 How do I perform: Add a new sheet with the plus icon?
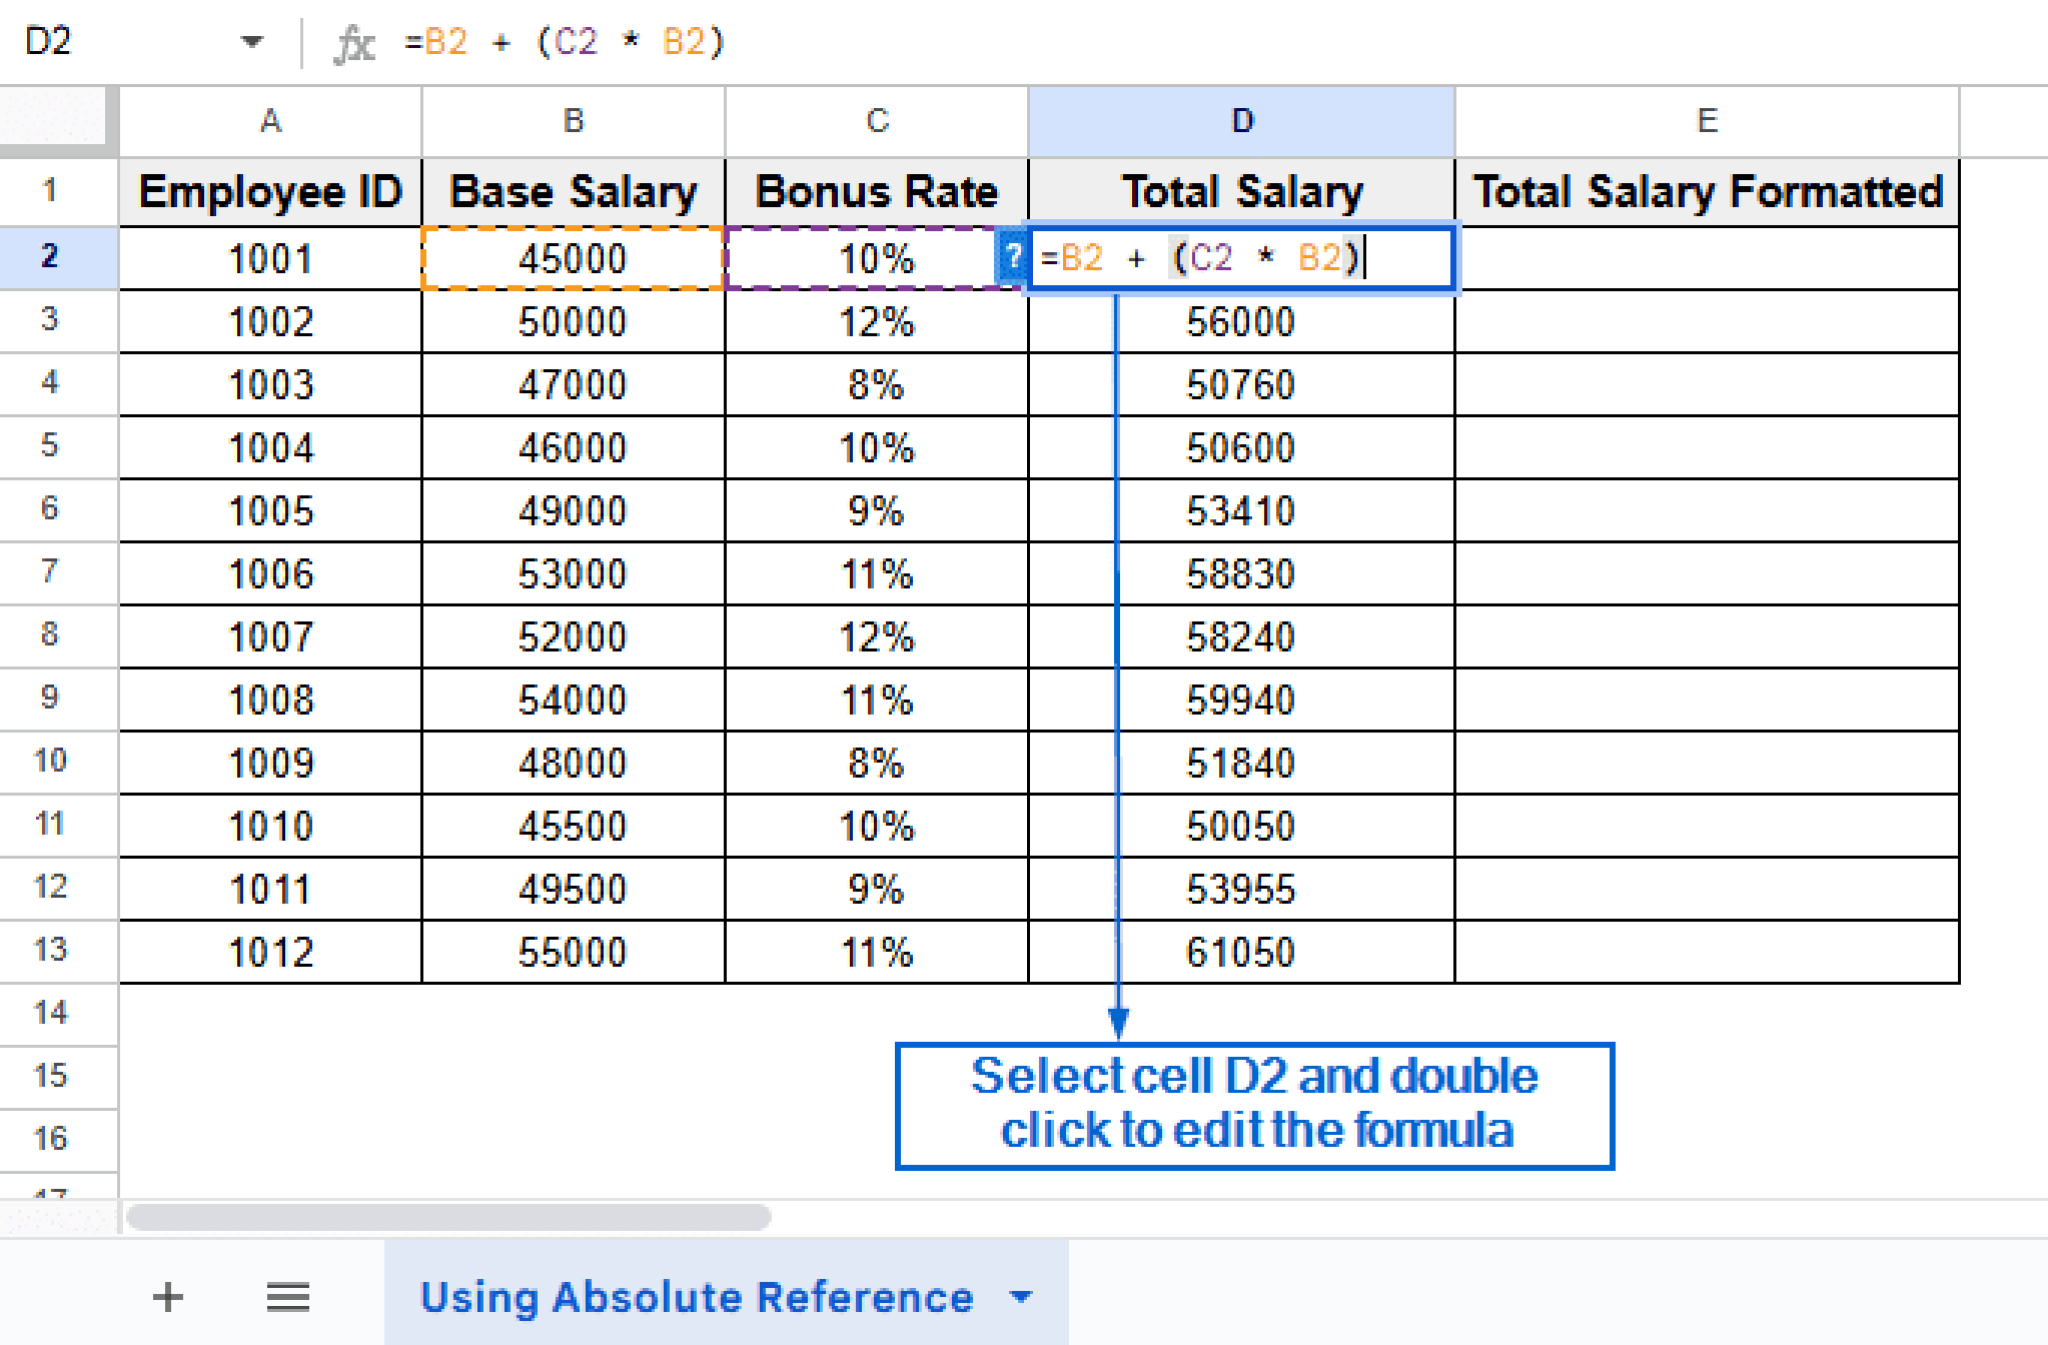(x=168, y=1297)
